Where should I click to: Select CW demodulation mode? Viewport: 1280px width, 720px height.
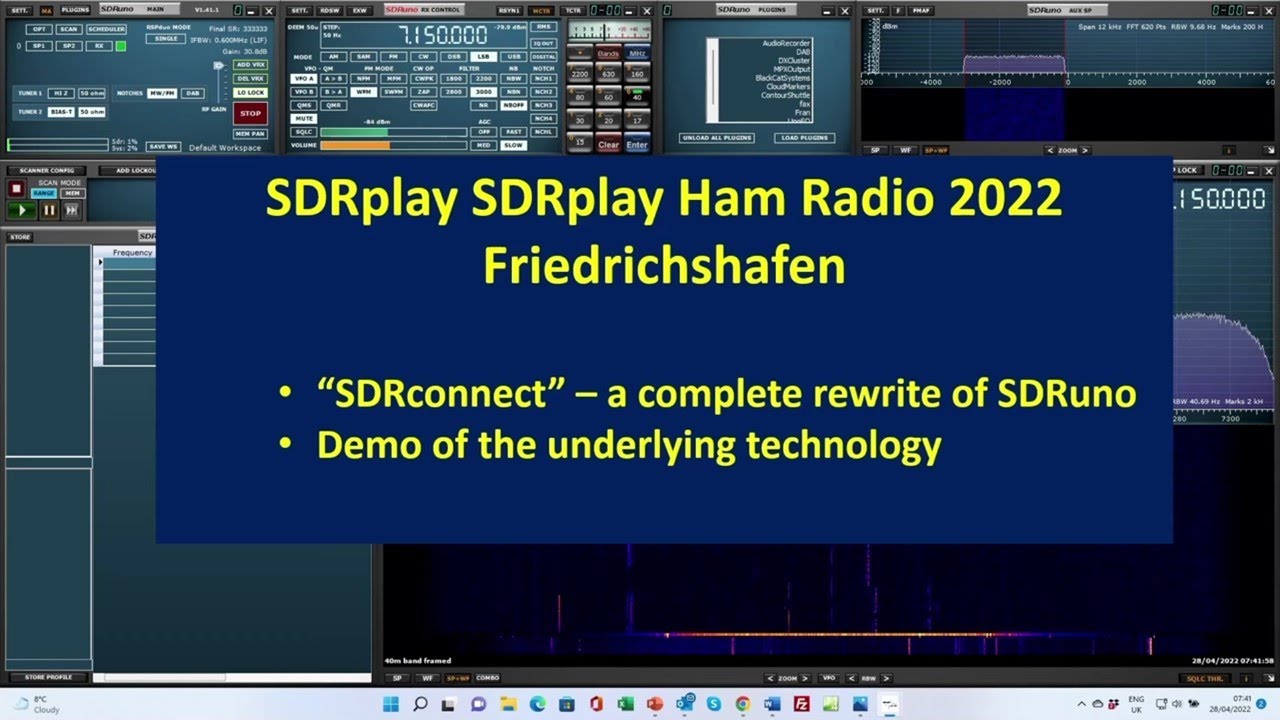tap(424, 57)
